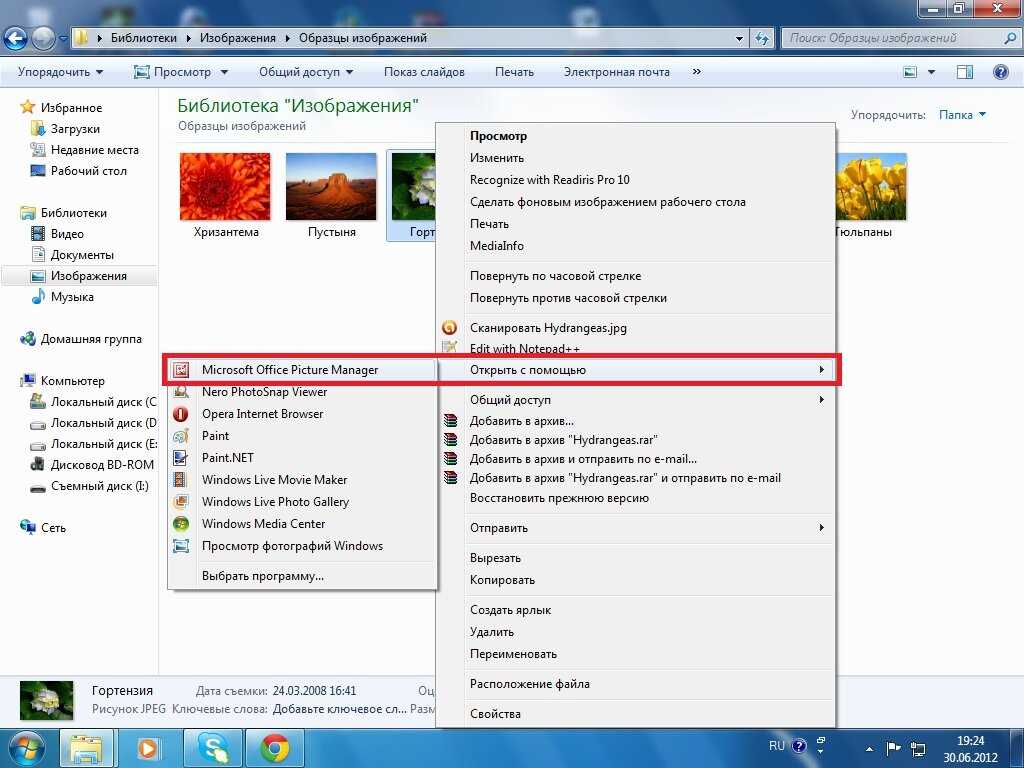The image size is (1024, 768).
Task: Open 'Загрузки' in the navigation pane
Action: (75, 129)
